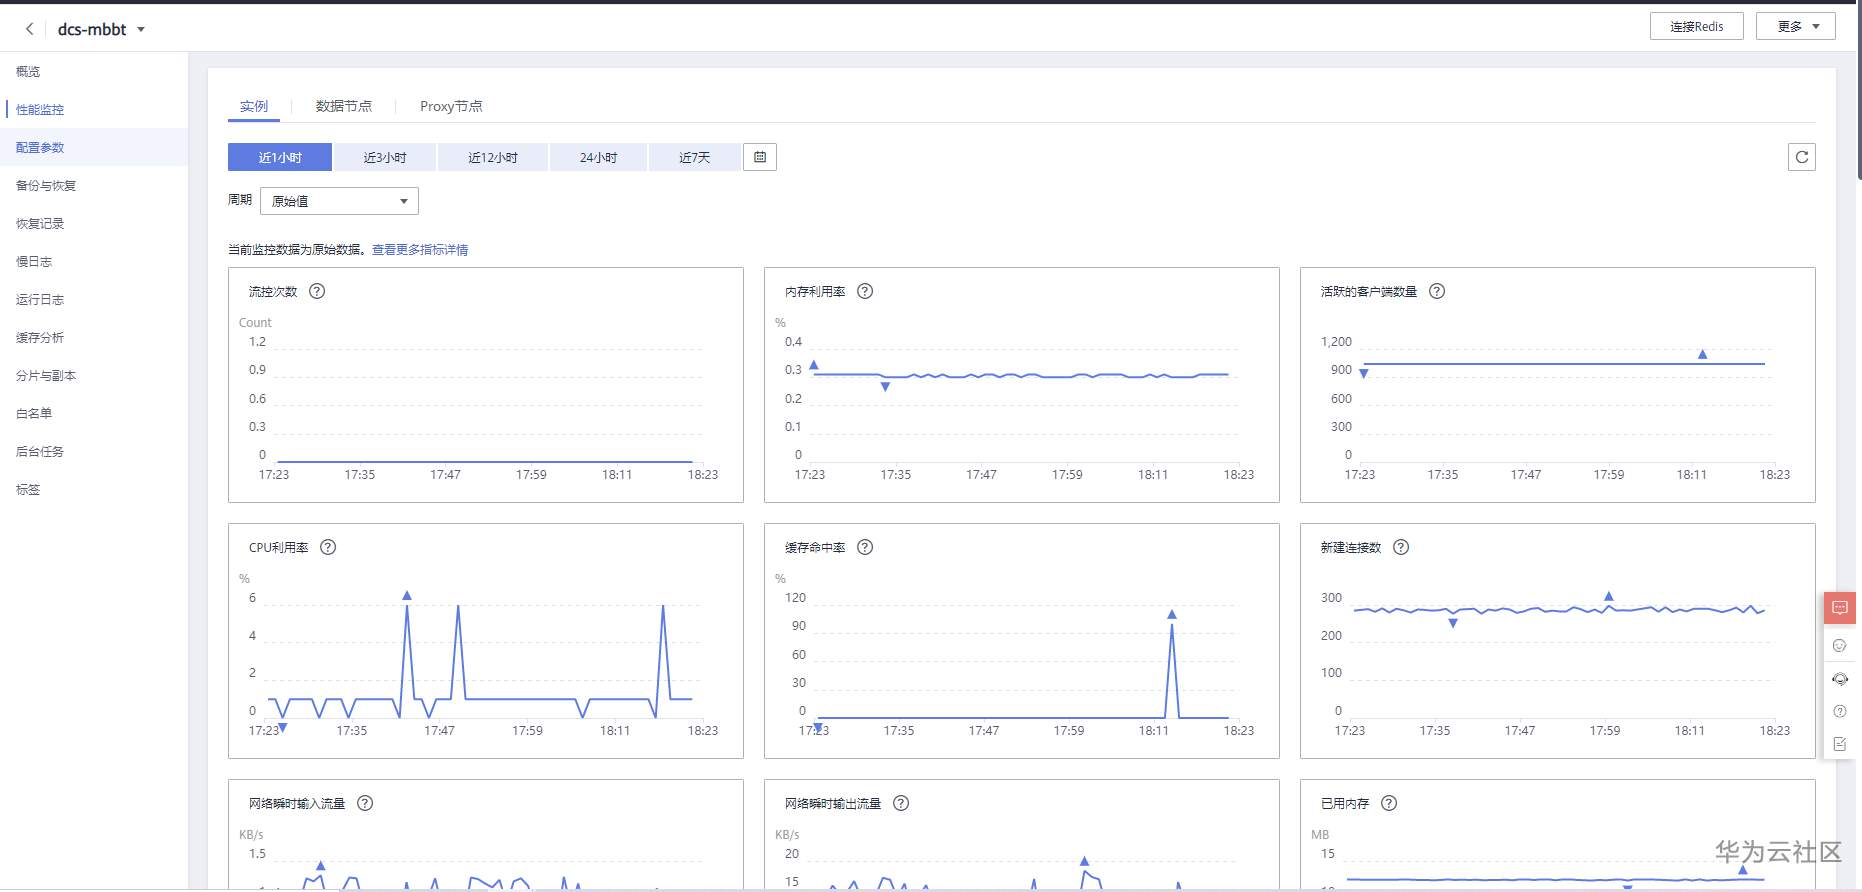Screen dimensions: 1862x892
Task: Show help for the CPU利用率 chart
Action: (328, 547)
